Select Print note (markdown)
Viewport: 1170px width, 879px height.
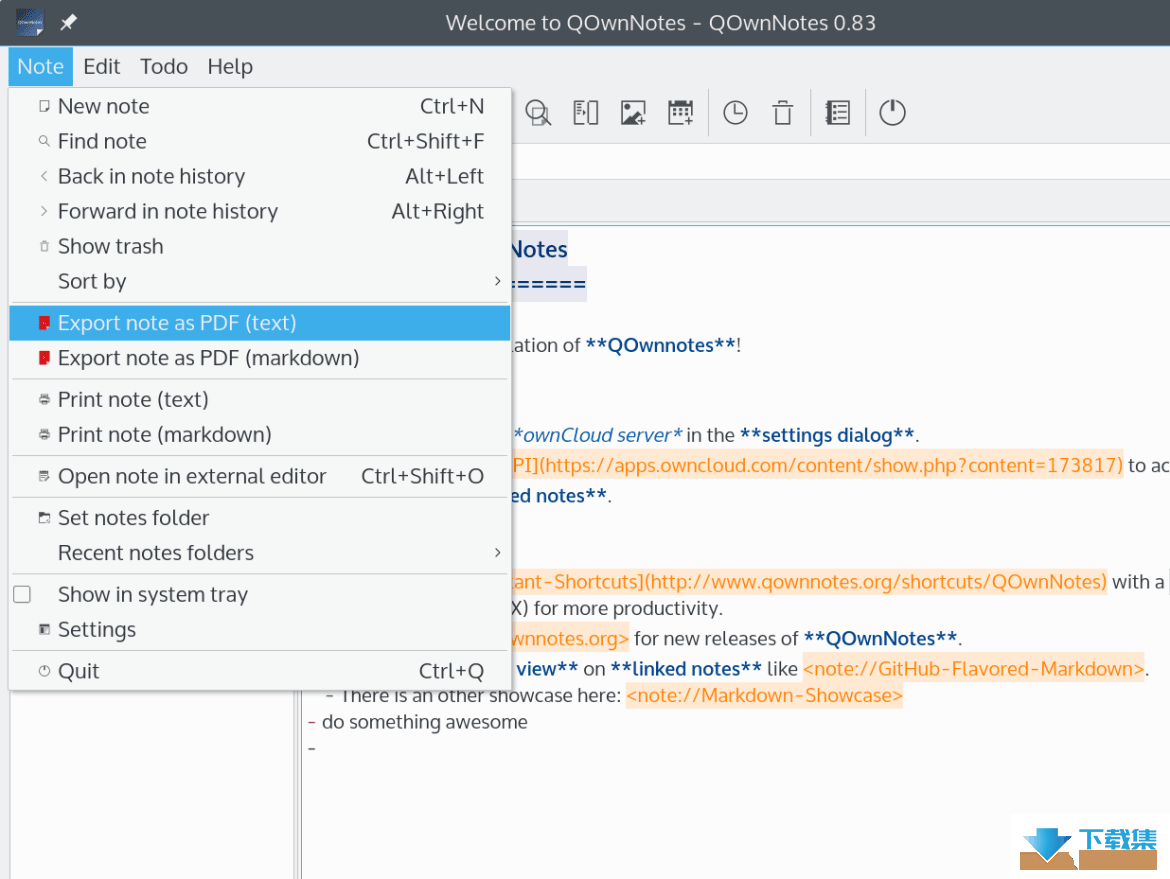(x=260, y=434)
